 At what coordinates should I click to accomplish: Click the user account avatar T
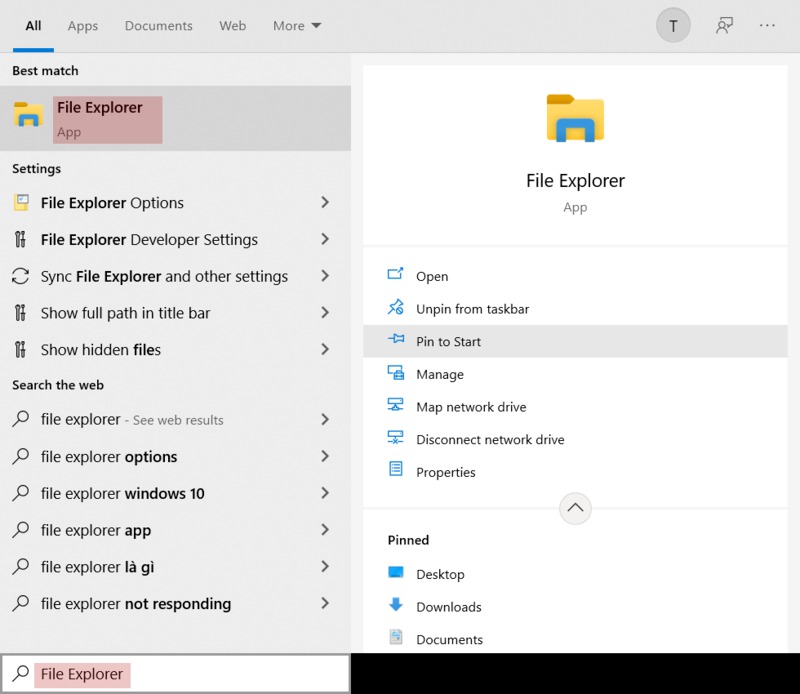[x=673, y=25]
